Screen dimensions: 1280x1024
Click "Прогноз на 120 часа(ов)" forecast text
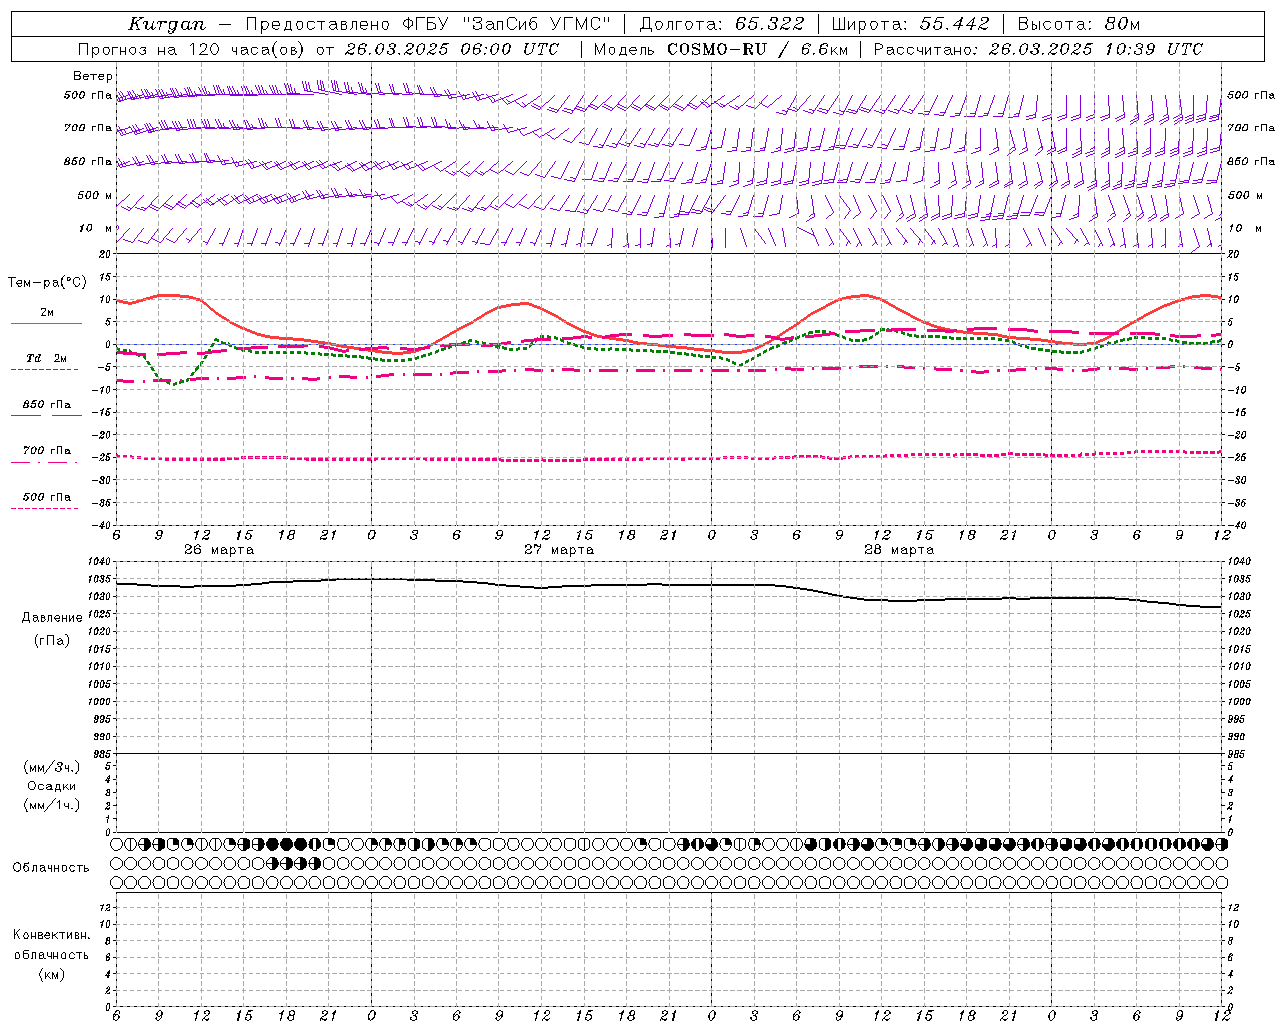coord(192,49)
